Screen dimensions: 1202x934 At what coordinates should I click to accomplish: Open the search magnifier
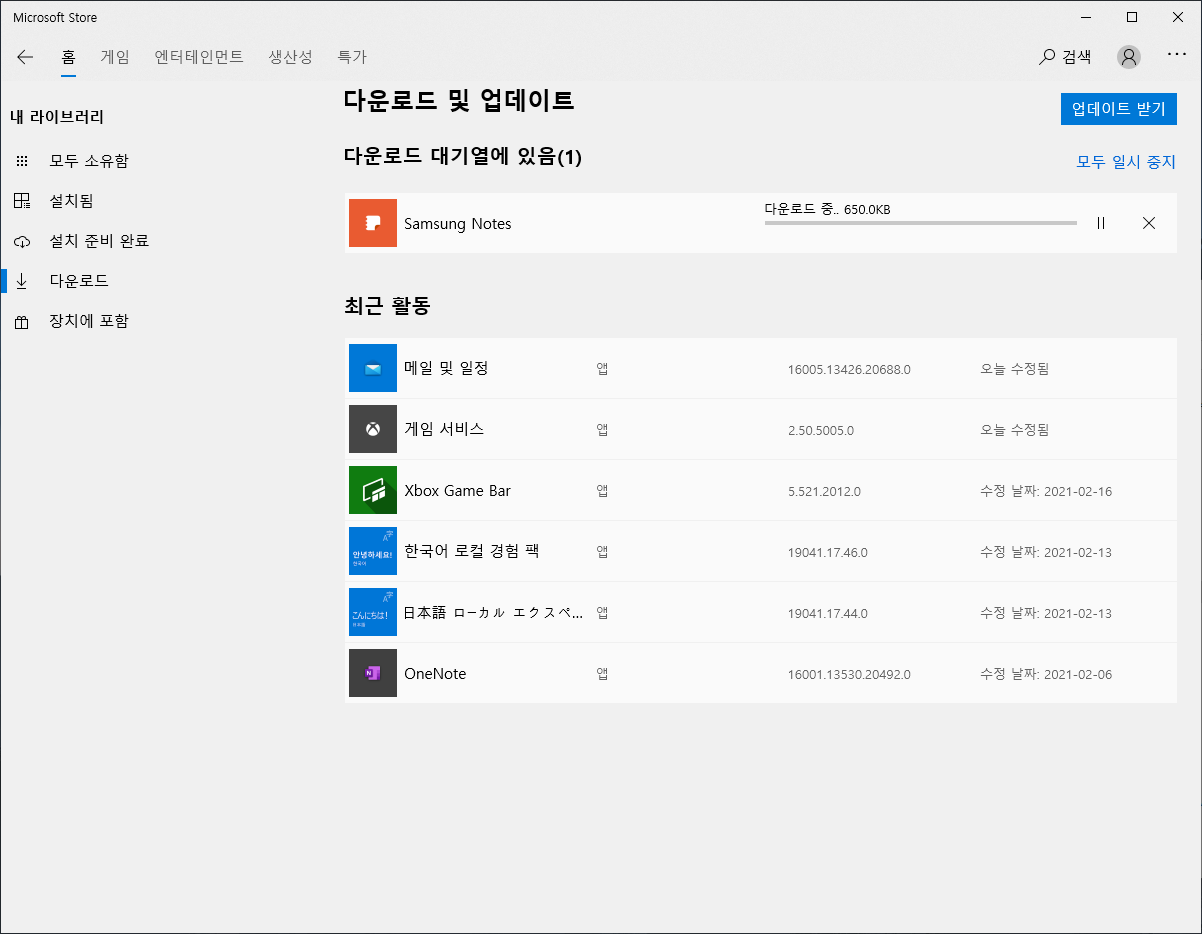coord(1047,57)
